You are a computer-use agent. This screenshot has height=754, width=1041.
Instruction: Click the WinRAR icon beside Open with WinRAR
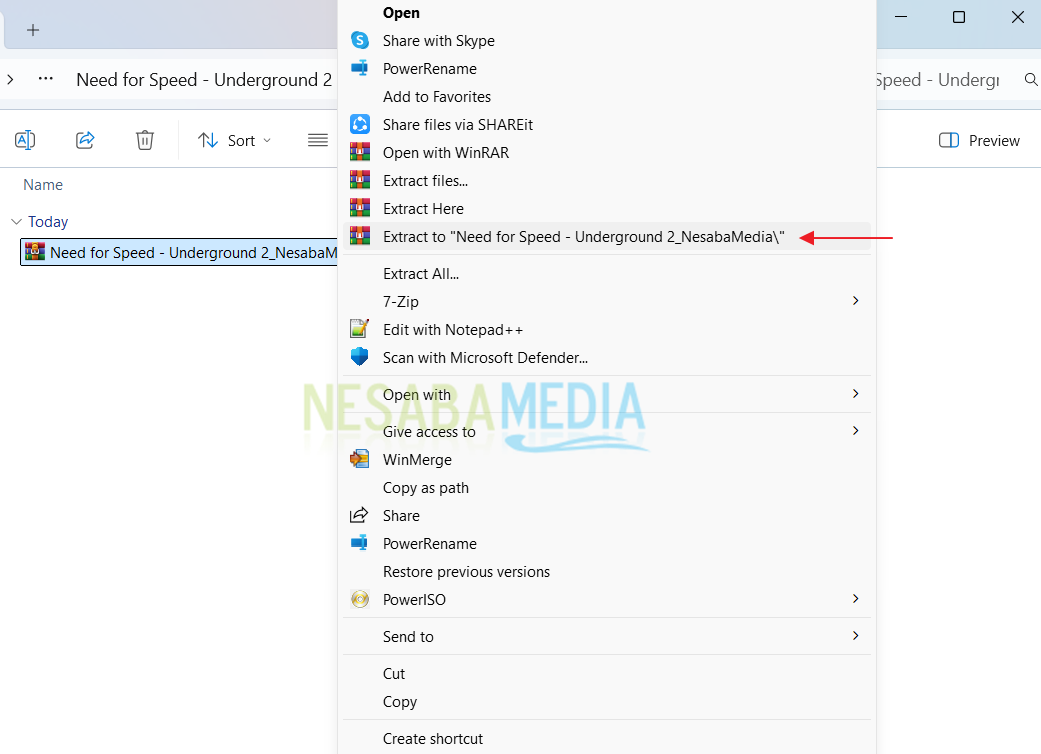pos(360,152)
